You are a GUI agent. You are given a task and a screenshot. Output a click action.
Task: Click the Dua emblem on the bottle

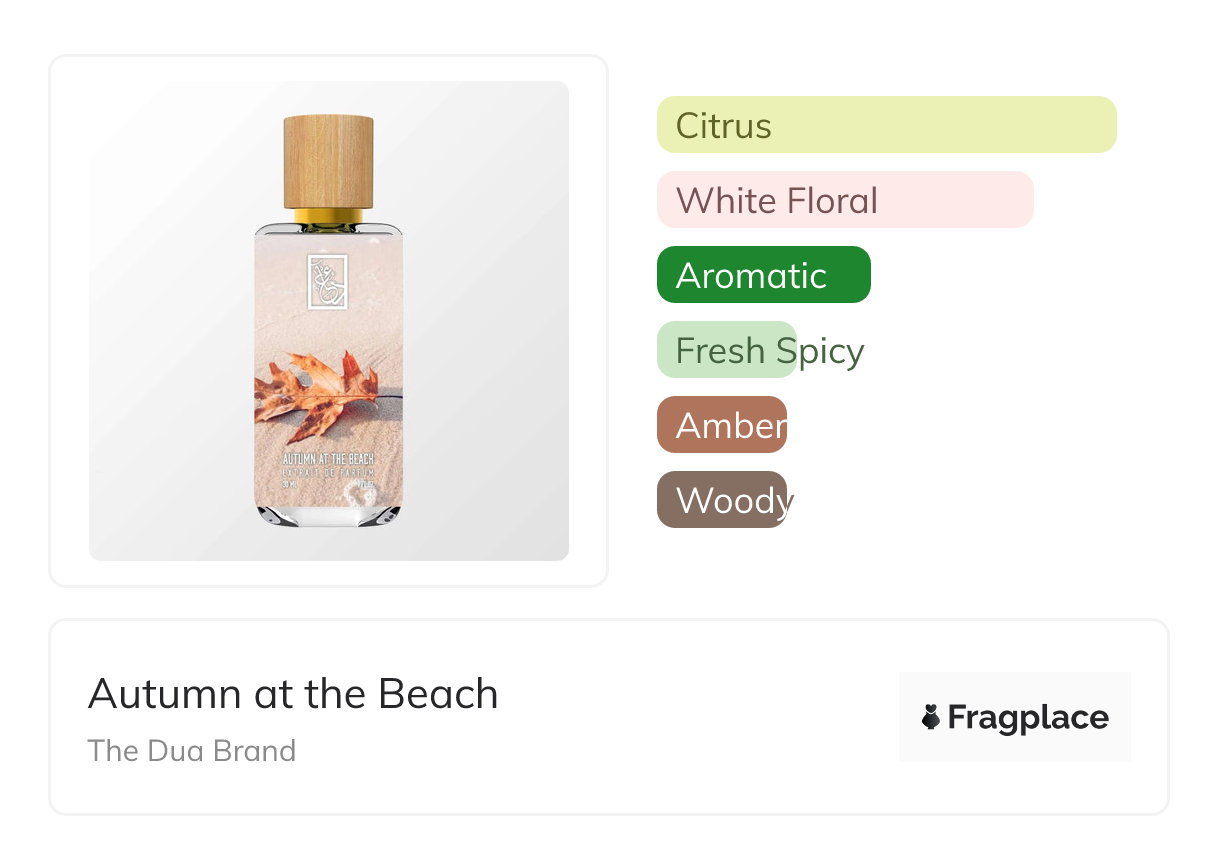(x=328, y=282)
